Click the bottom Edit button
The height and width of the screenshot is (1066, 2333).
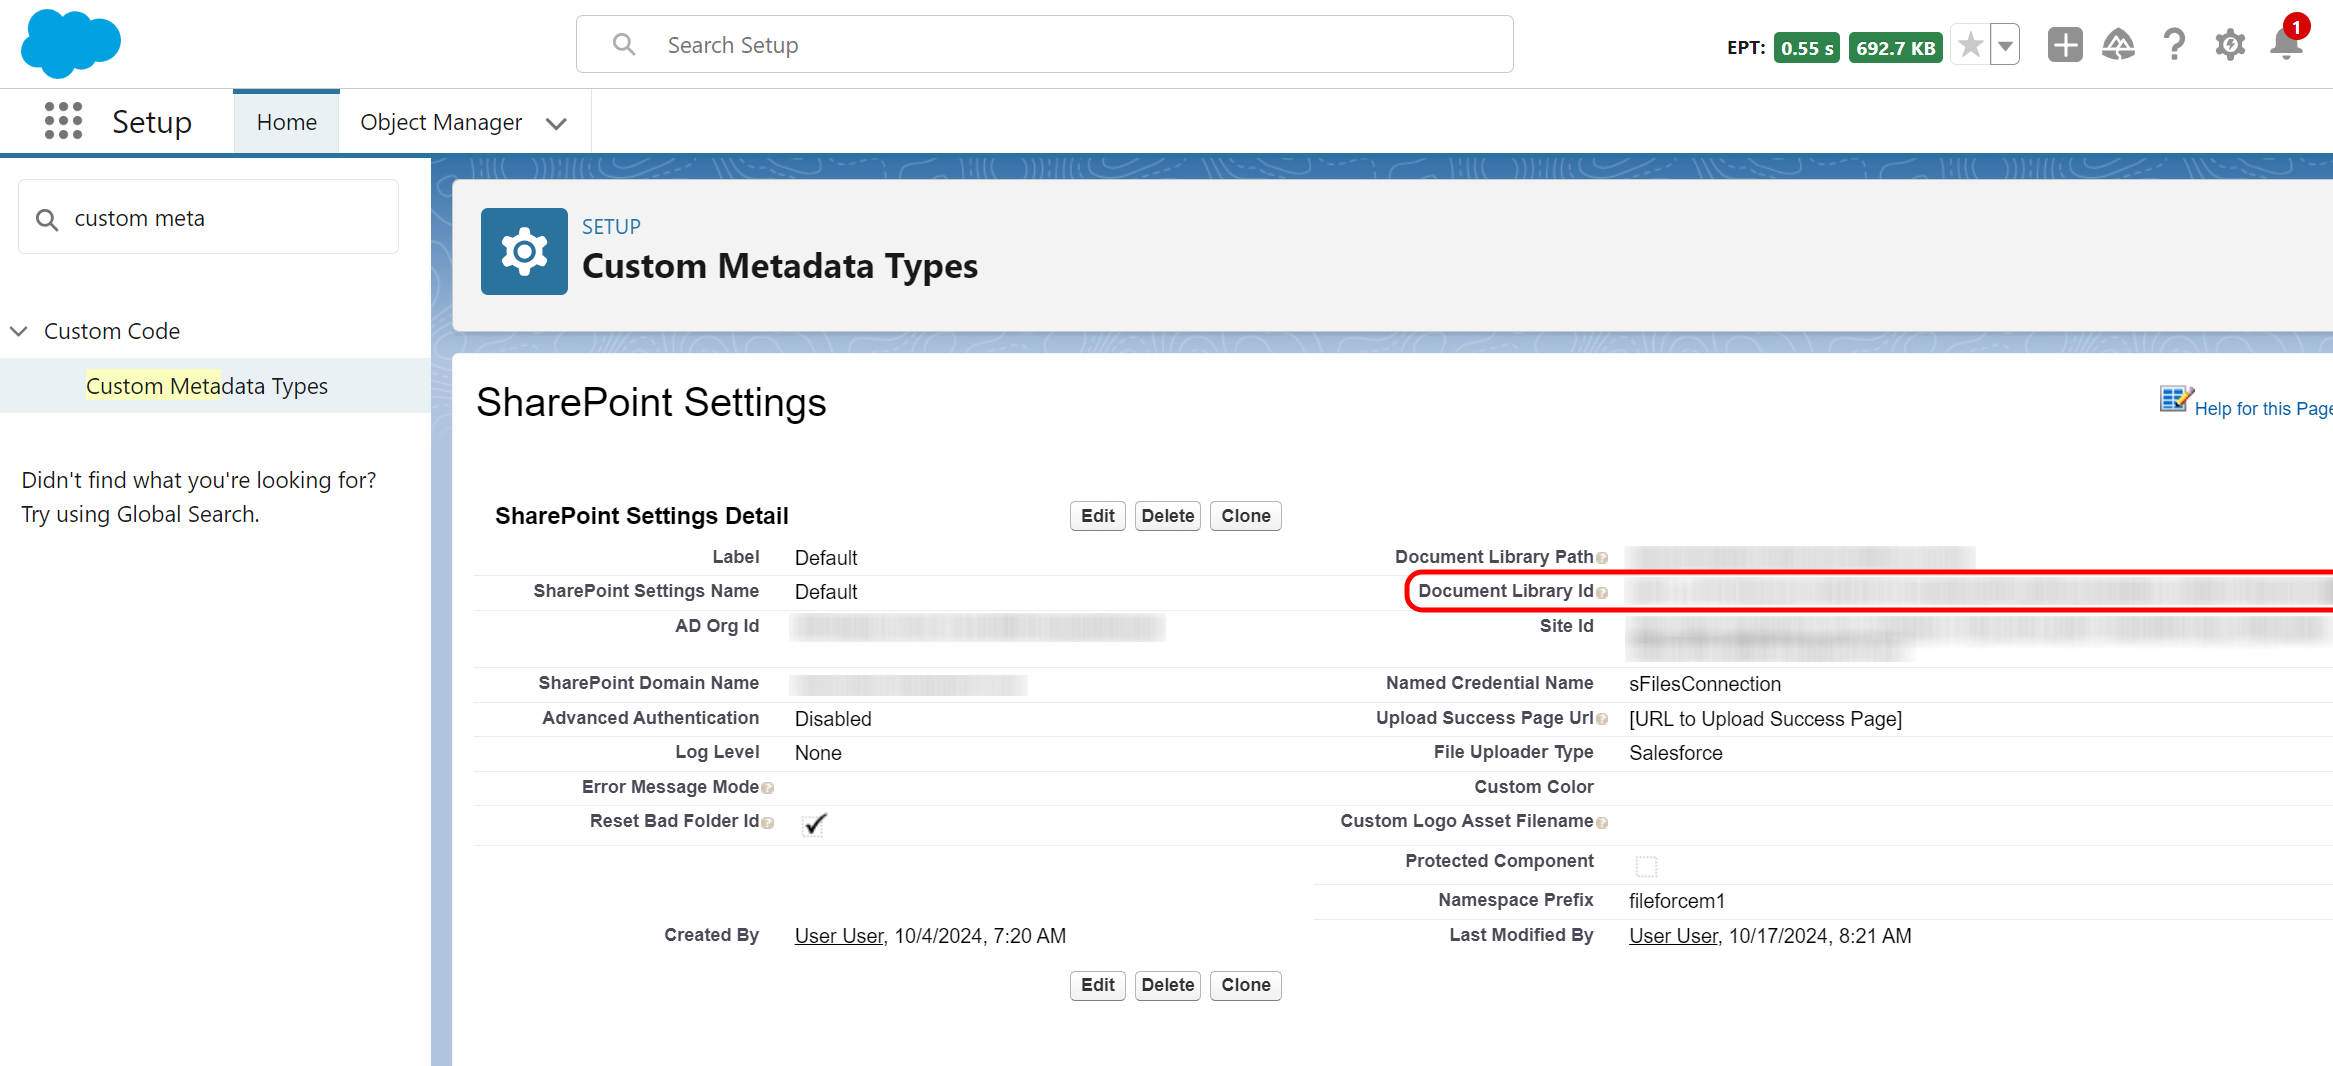point(1097,985)
